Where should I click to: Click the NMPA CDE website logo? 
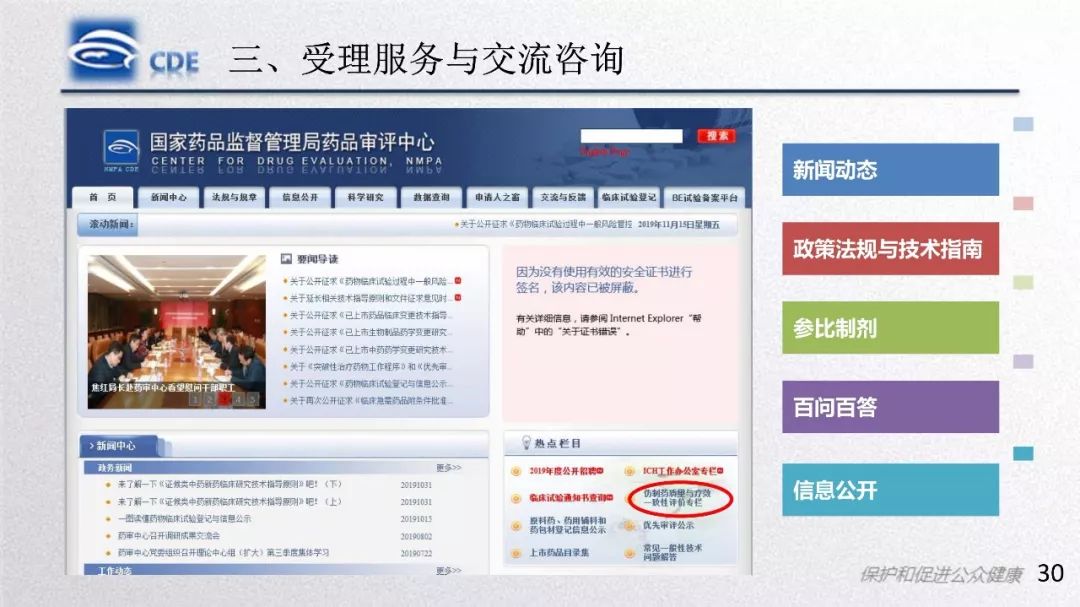tap(121, 150)
